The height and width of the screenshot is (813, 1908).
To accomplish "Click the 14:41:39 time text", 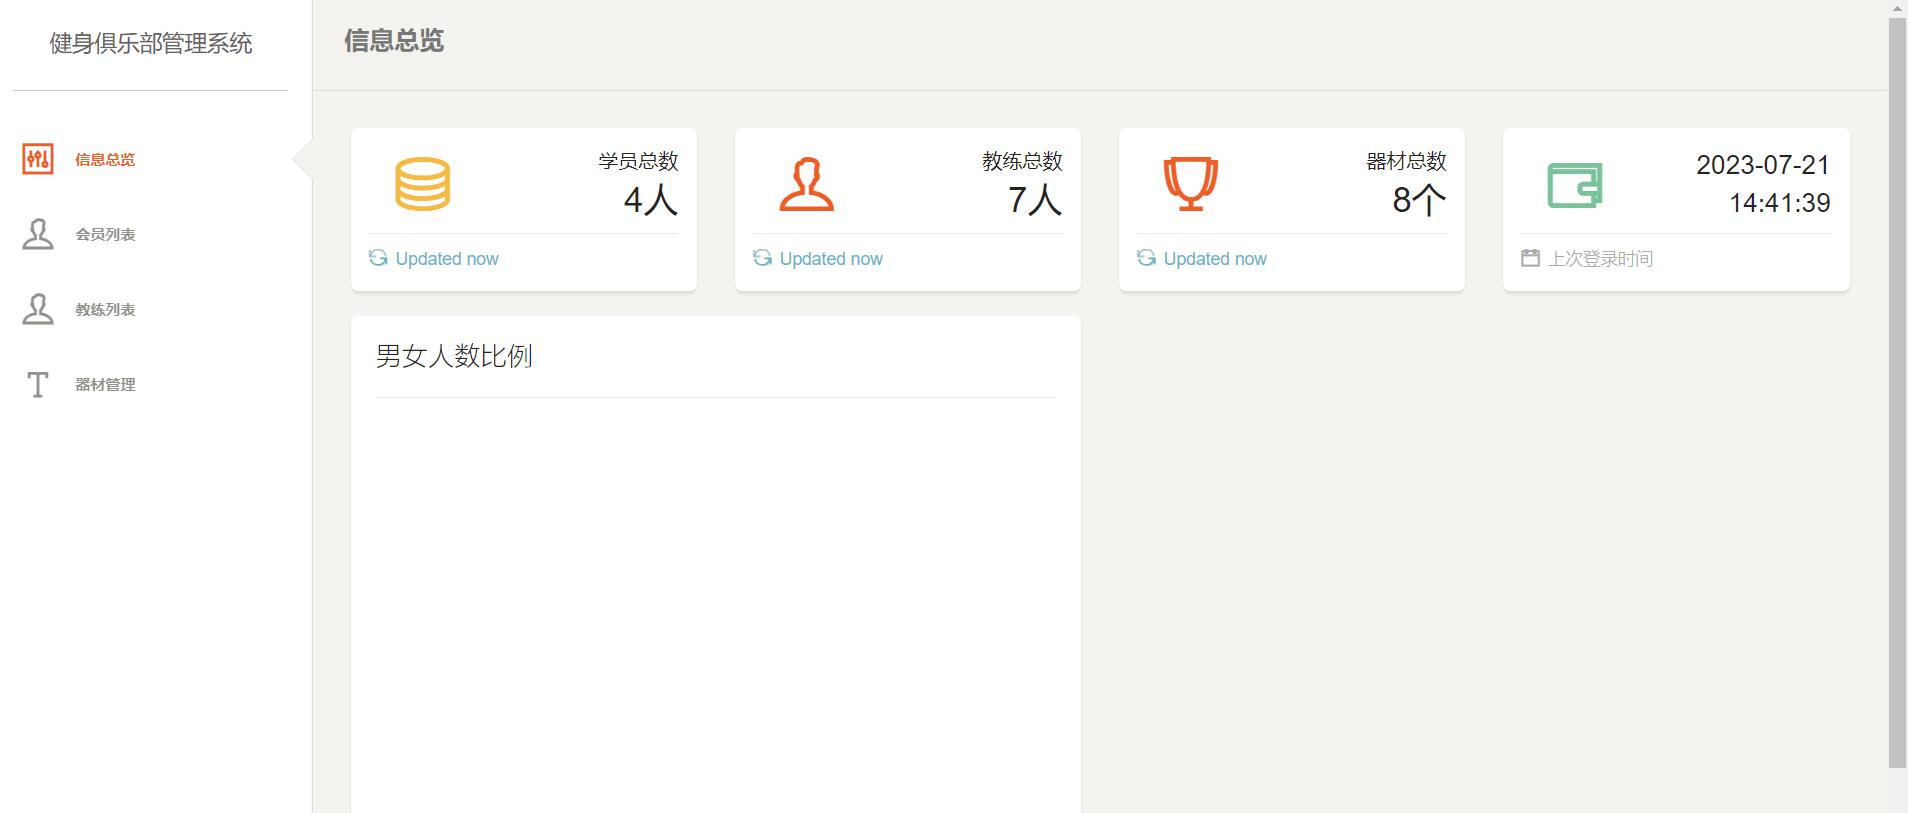I will coord(1780,203).
